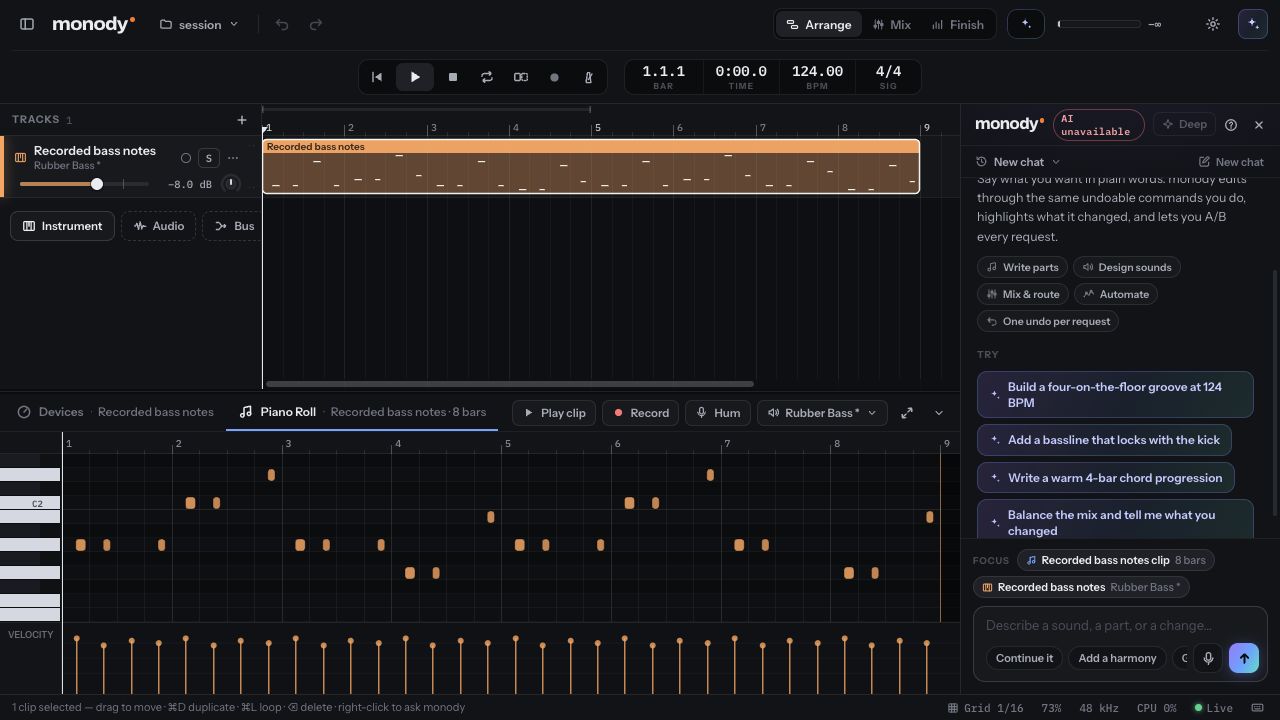
Task: Start playback with the transport play button
Action: [x=415, y=77]
